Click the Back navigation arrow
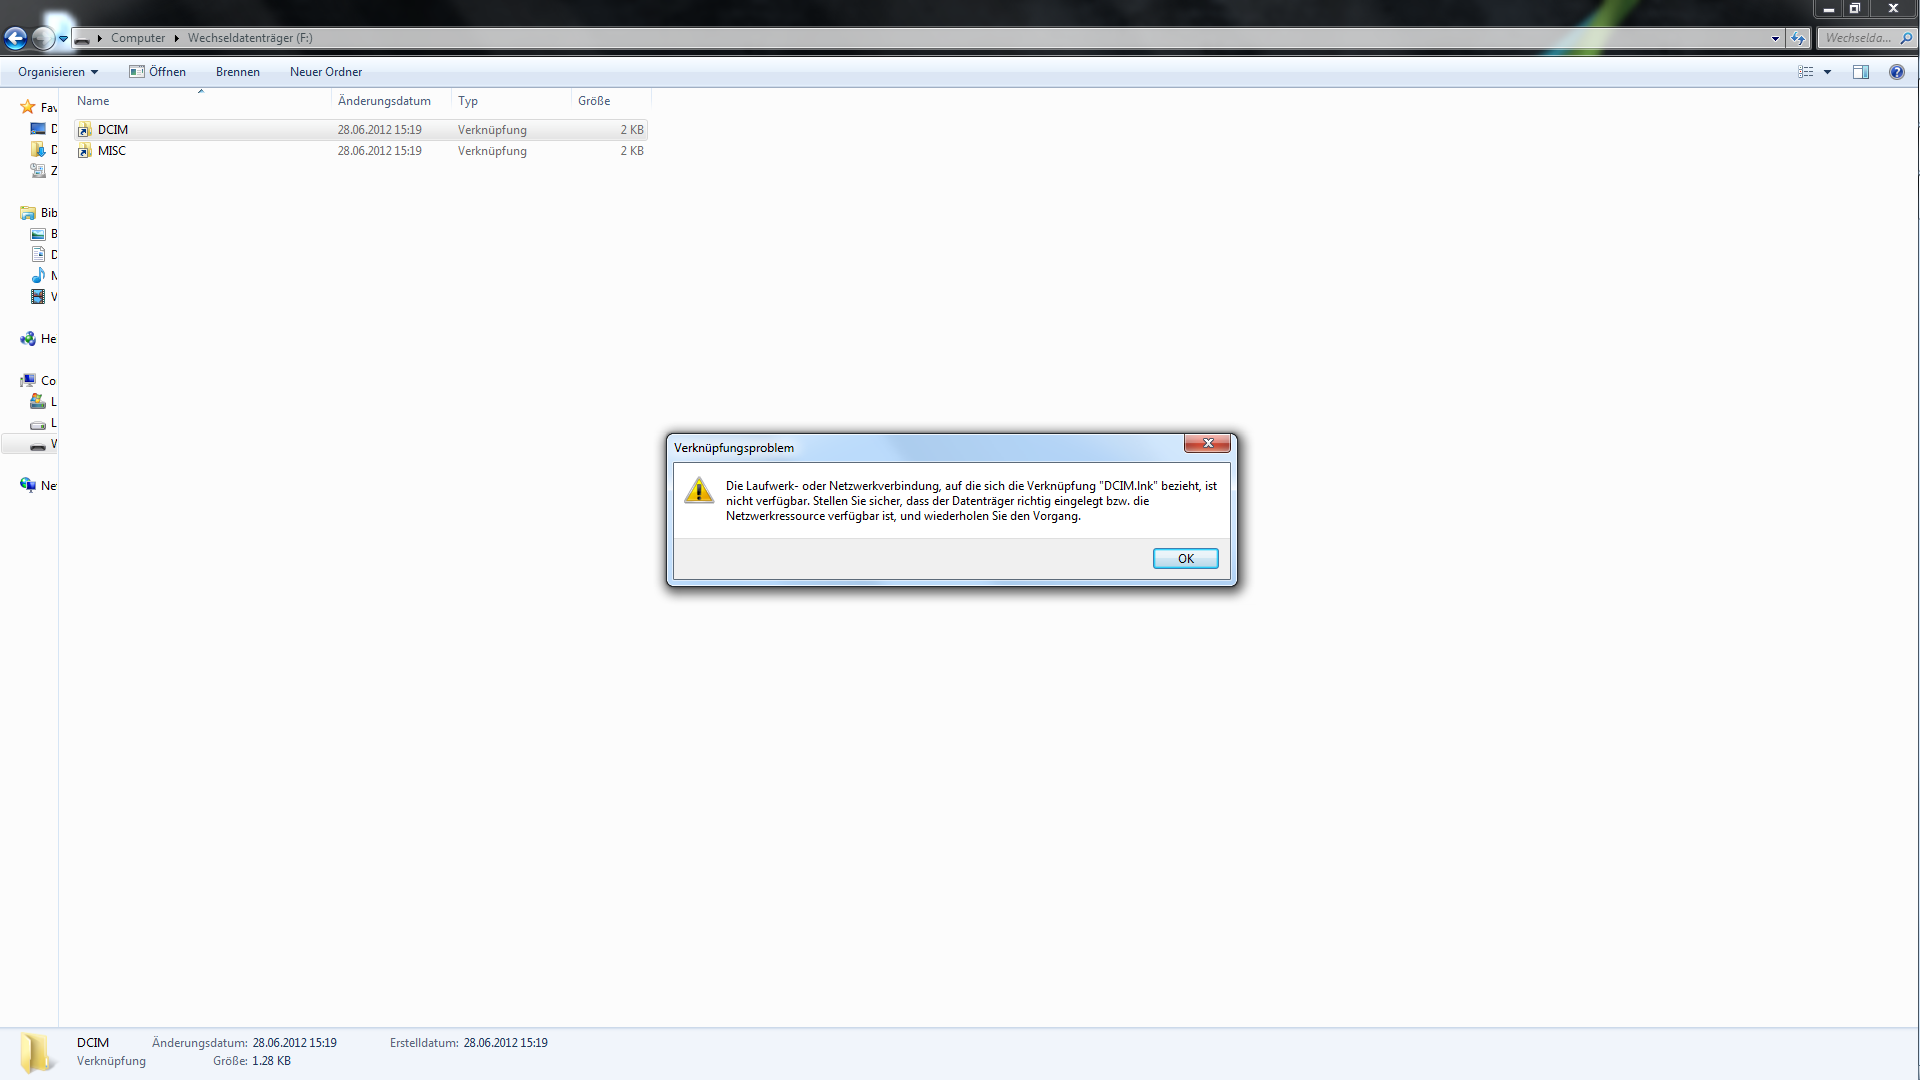The width and height of the screenshot is (1920, 1080). tap(16, 38)
